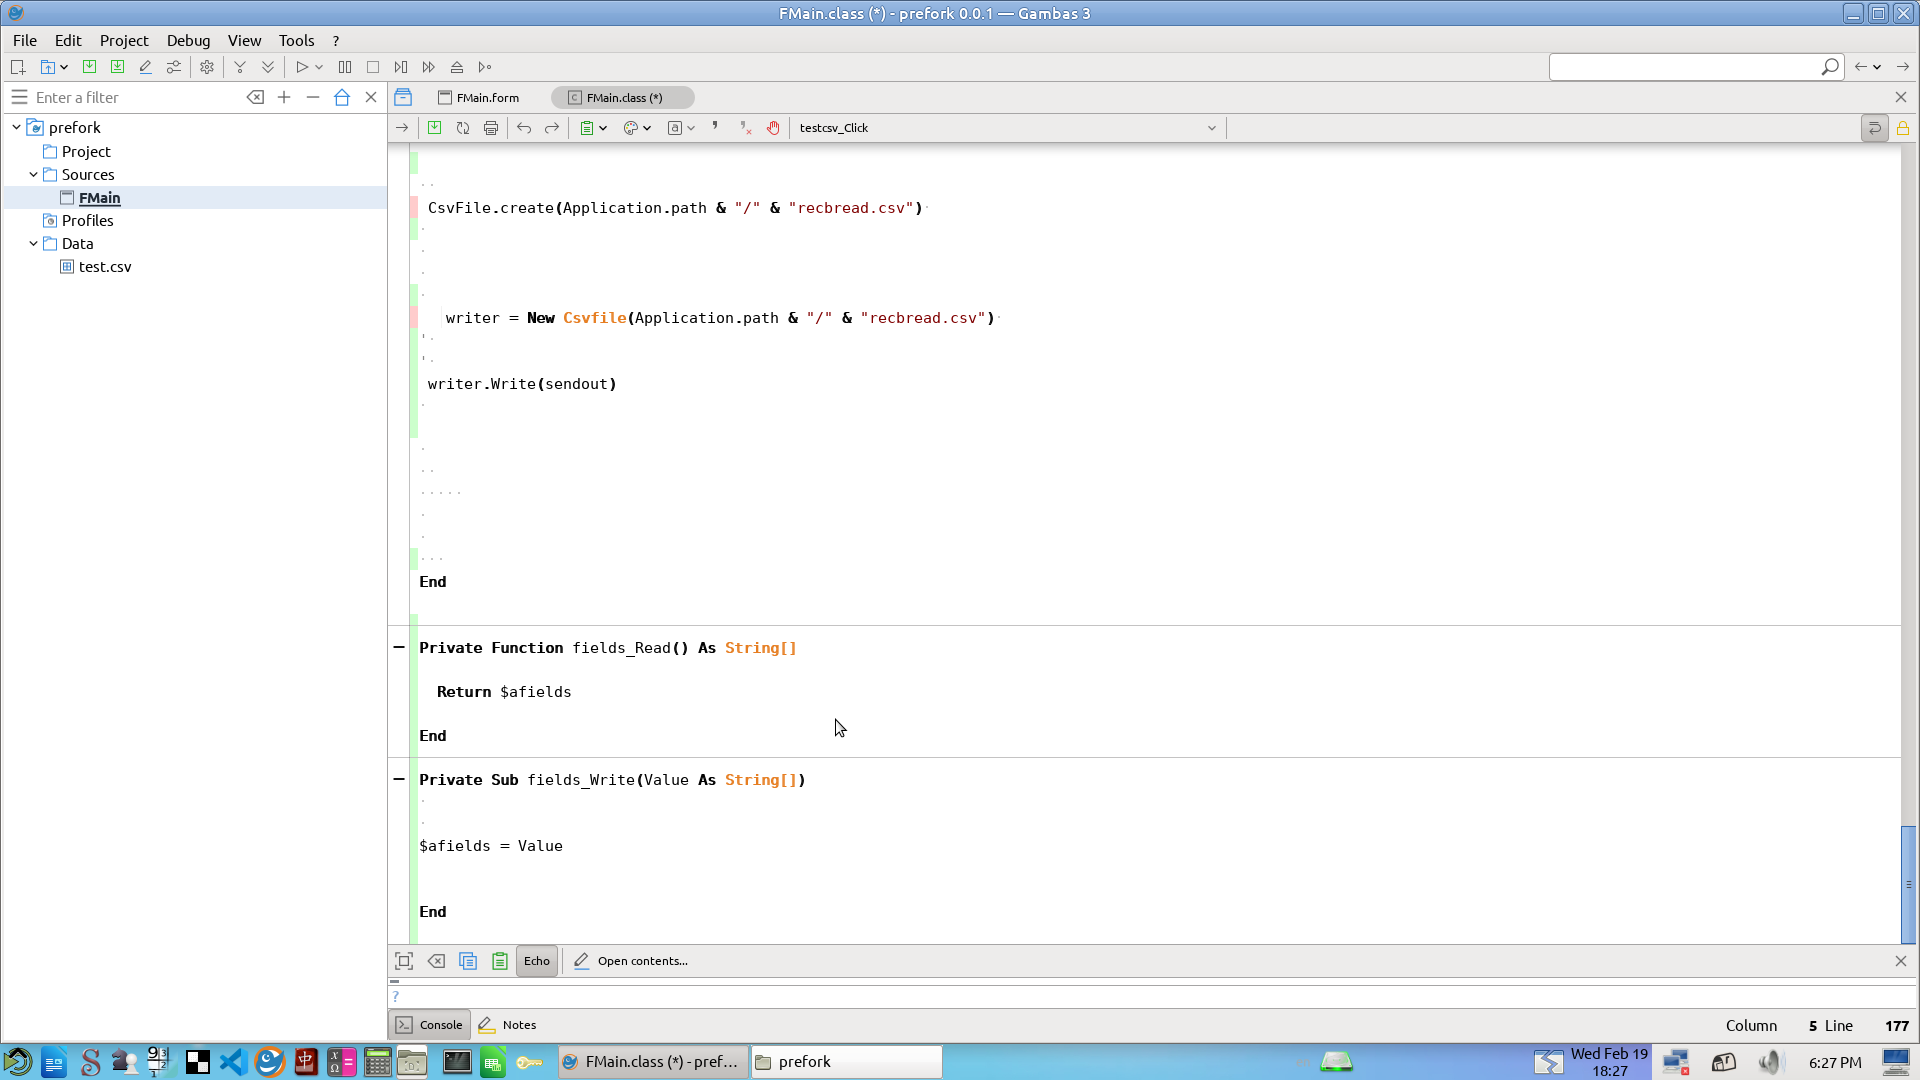1920x1080 pixels.
Task: Switch to the Notes panel
Action: pyautogui.click(x=508, y=1025)
